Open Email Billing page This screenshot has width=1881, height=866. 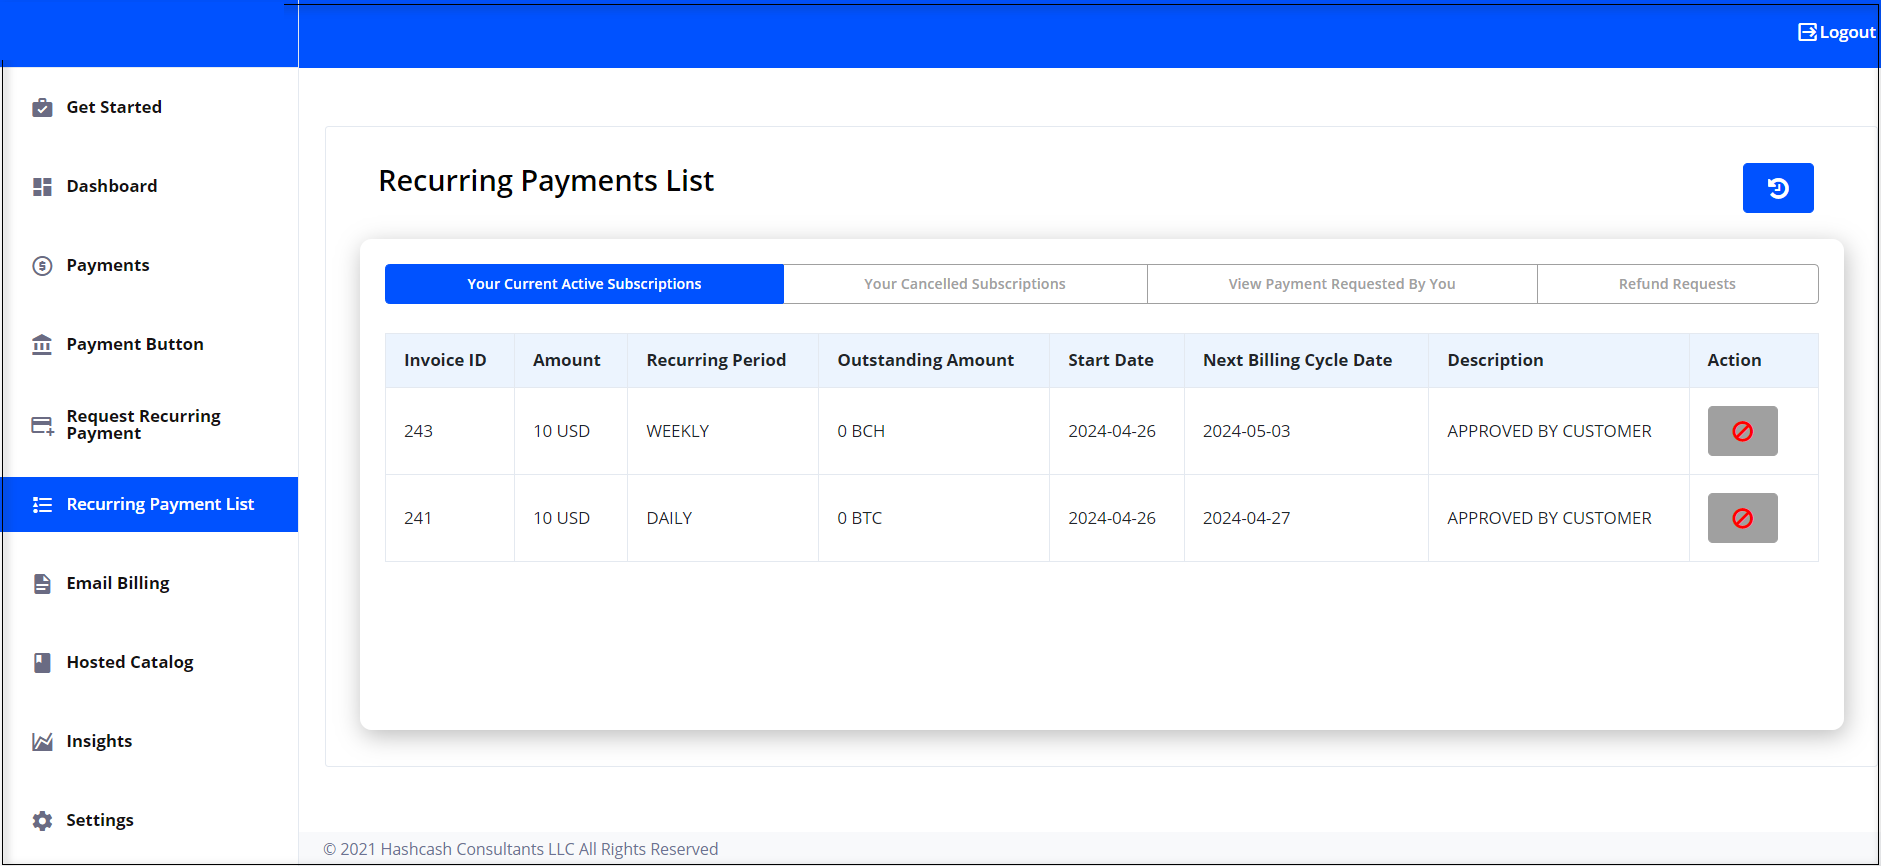click(150, 583)
